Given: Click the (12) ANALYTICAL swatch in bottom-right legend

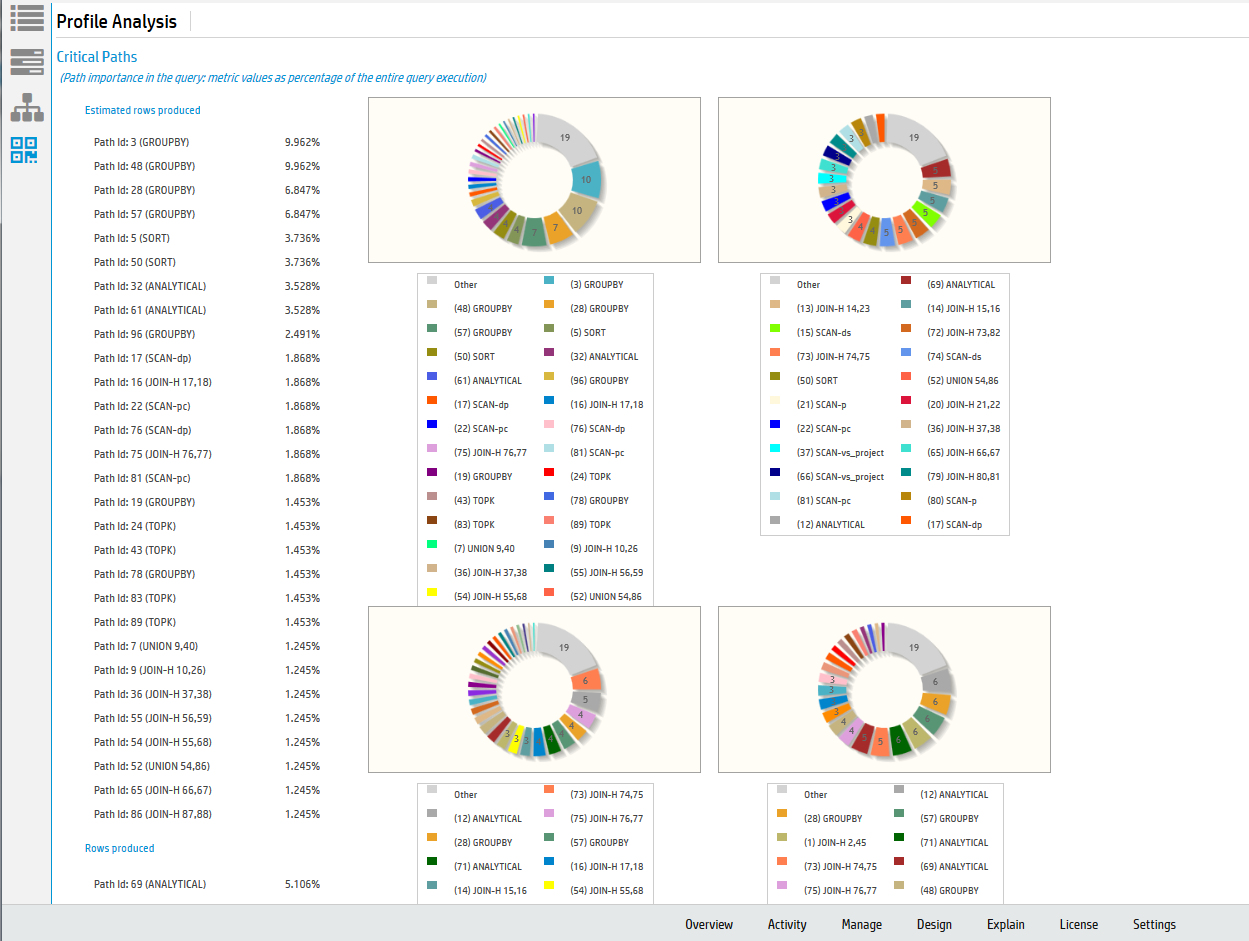Looking at the screenshot, I should (899, 794).
